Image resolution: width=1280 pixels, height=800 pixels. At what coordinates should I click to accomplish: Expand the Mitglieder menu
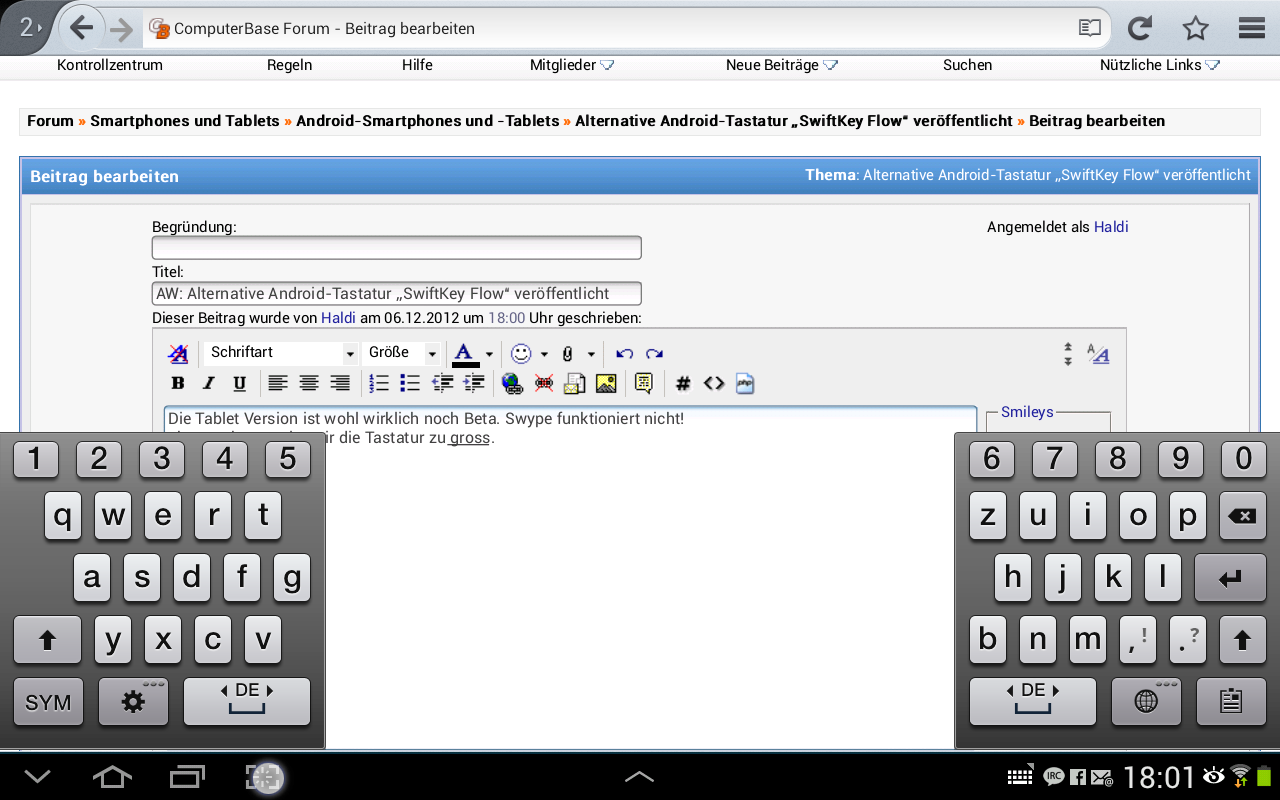click(572, 65)
